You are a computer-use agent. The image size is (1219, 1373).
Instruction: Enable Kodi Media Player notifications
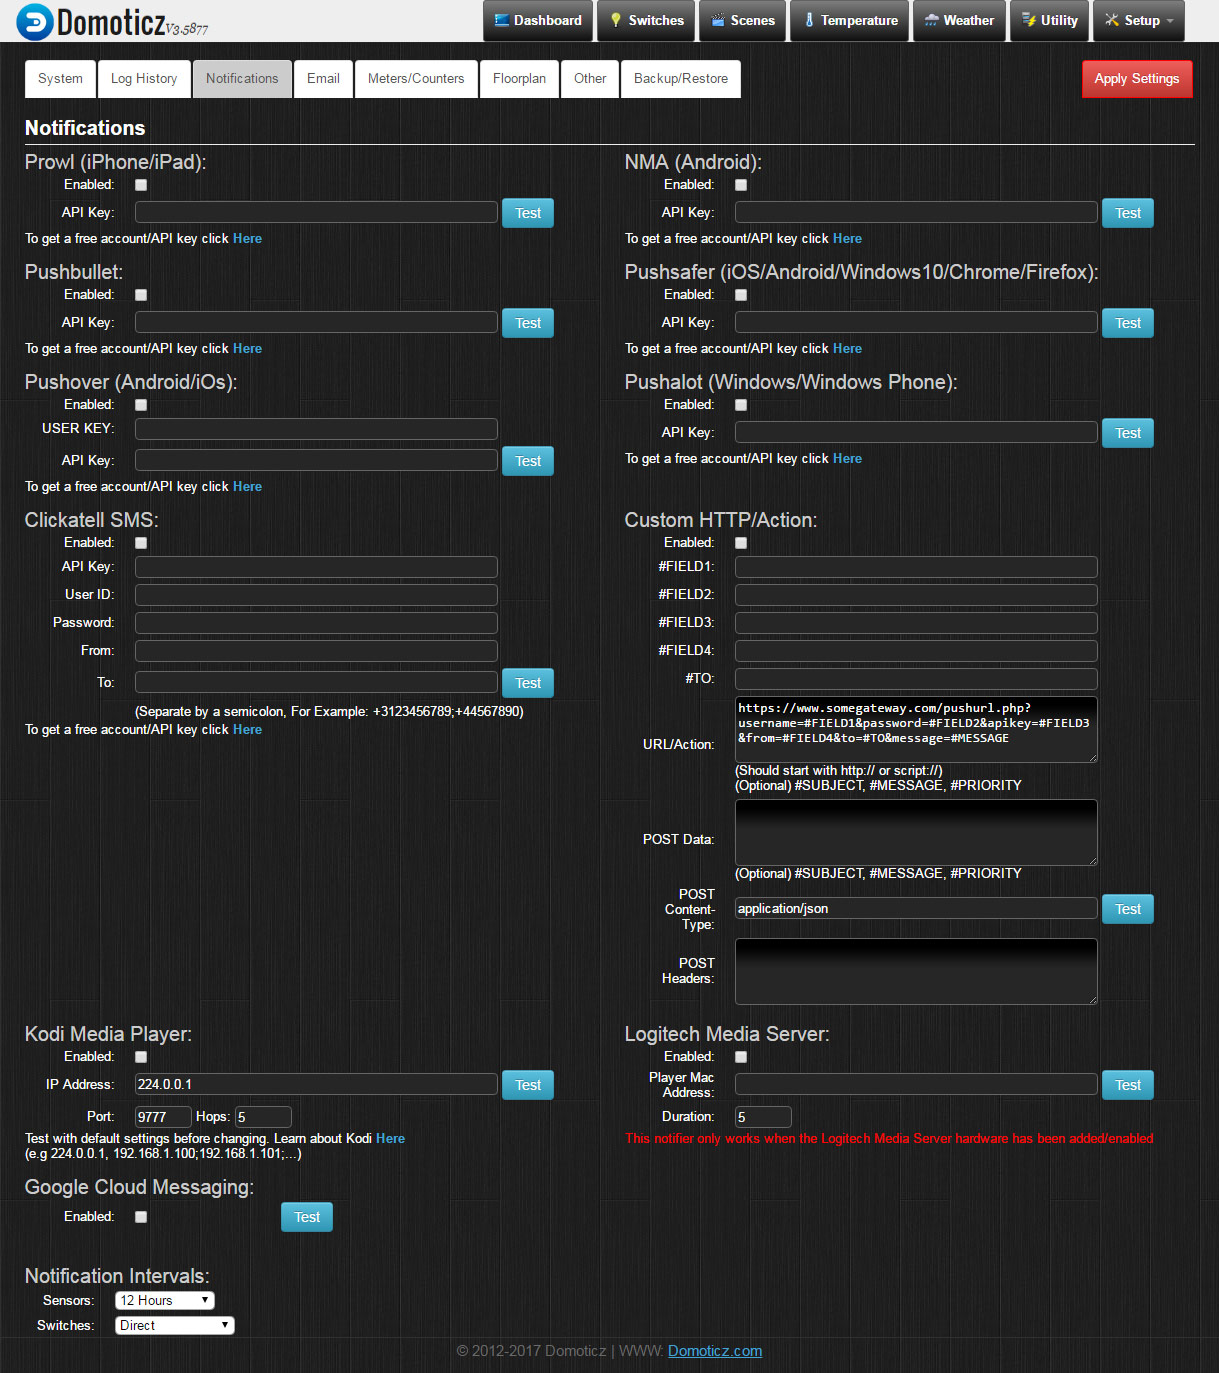click(141, 1057)
